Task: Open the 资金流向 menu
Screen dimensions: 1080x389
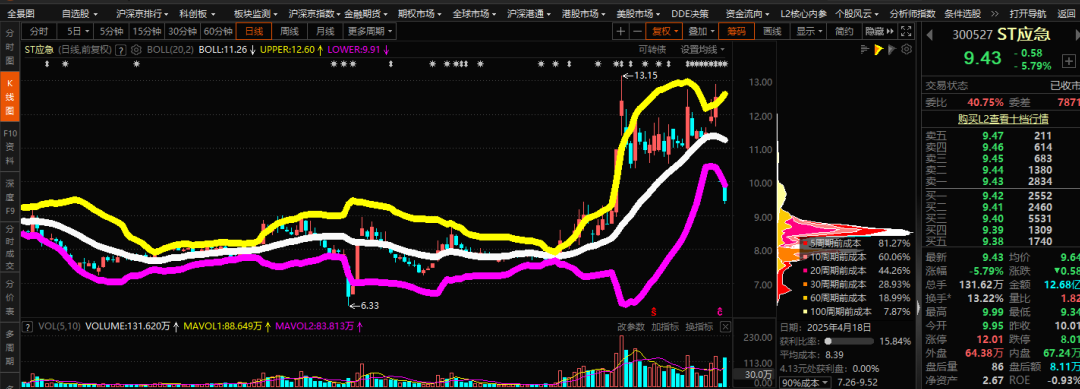Action: (x=748, y=13)
